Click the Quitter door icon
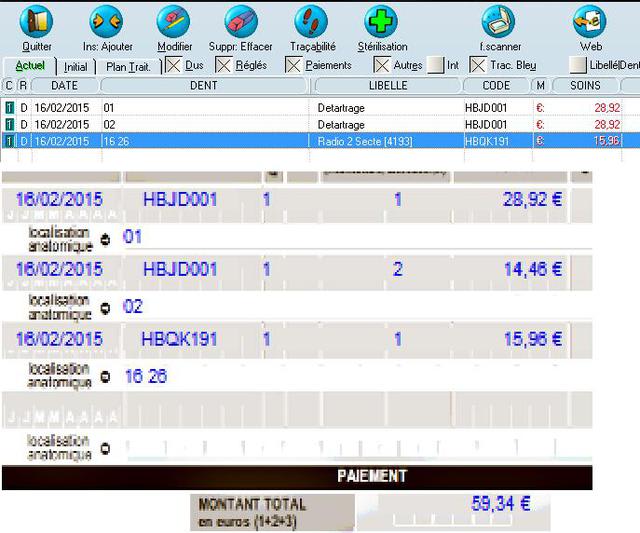640x533 pixels. pyautogui.click(x=36, y=21)
